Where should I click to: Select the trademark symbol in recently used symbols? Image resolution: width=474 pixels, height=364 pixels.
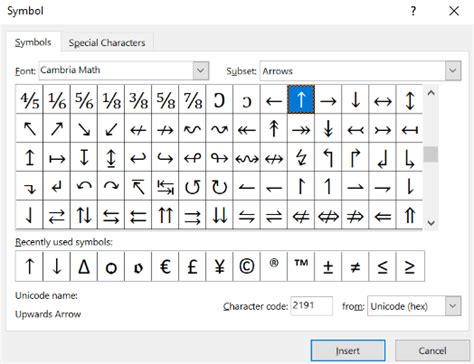coord(301,267)
